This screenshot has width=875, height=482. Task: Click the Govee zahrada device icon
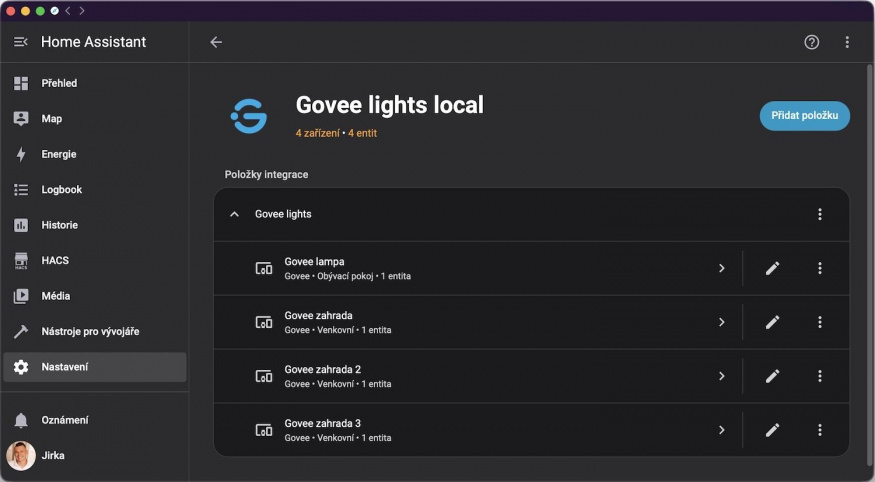264,322
